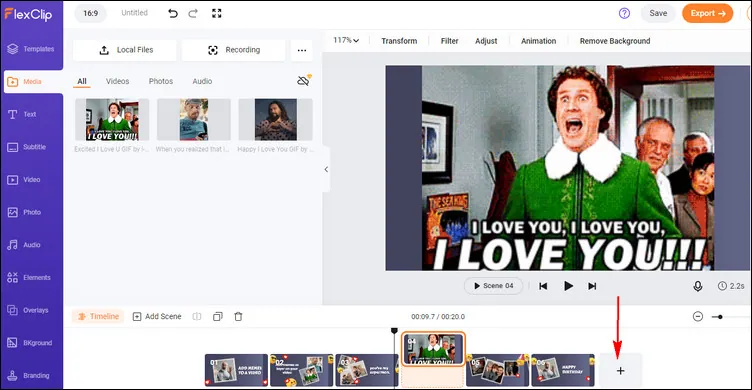
Task: Open the 117% zoom dropdown
Action: (x=346, y=40)
